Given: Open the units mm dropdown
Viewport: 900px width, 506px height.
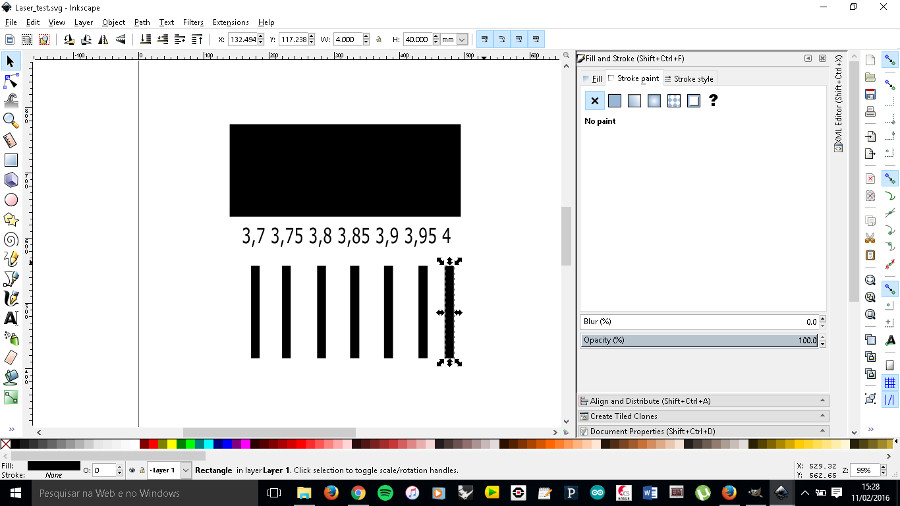Looking at the screenshot, I should [x=461, y=40].
